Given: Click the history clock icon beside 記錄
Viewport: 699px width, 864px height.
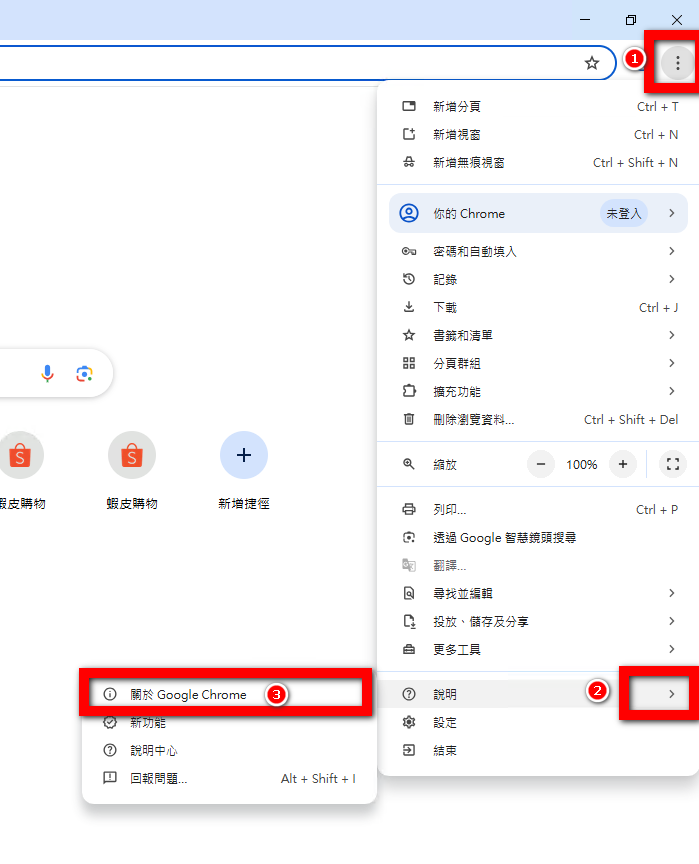Looking at the screenshot, I should (x=409, y=279).
